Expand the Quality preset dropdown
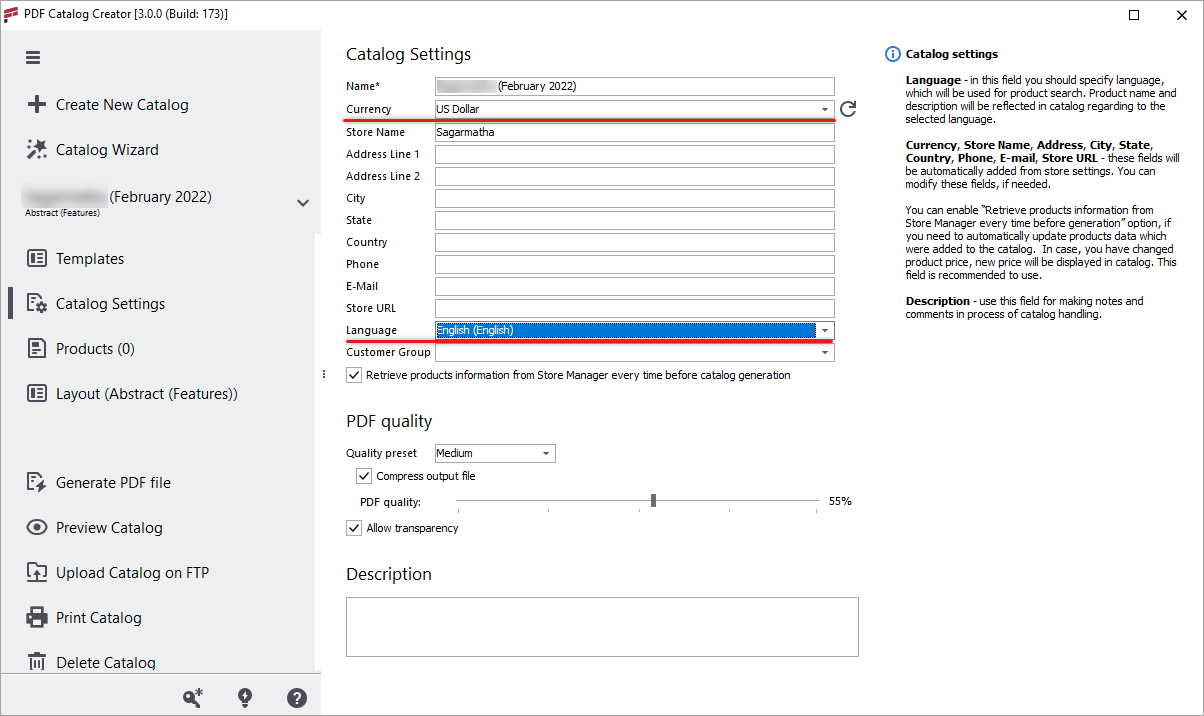 coord(495,453)
